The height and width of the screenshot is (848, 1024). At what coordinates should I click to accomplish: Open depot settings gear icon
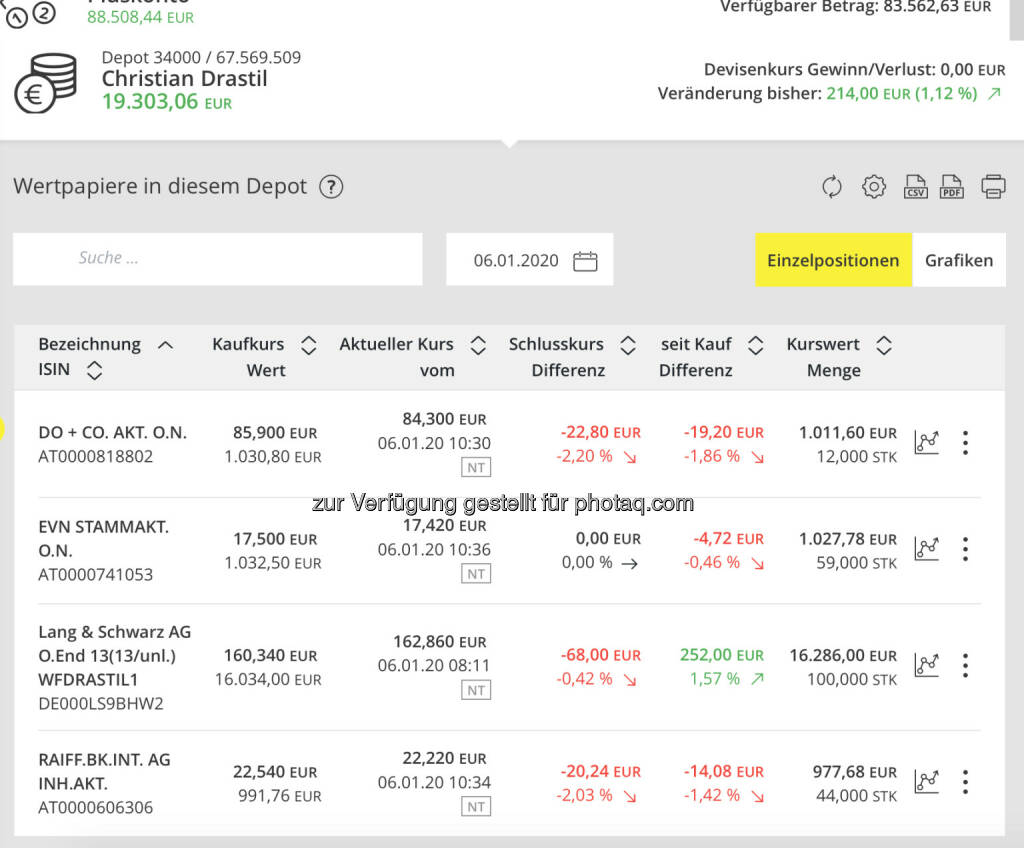(874, 187)
